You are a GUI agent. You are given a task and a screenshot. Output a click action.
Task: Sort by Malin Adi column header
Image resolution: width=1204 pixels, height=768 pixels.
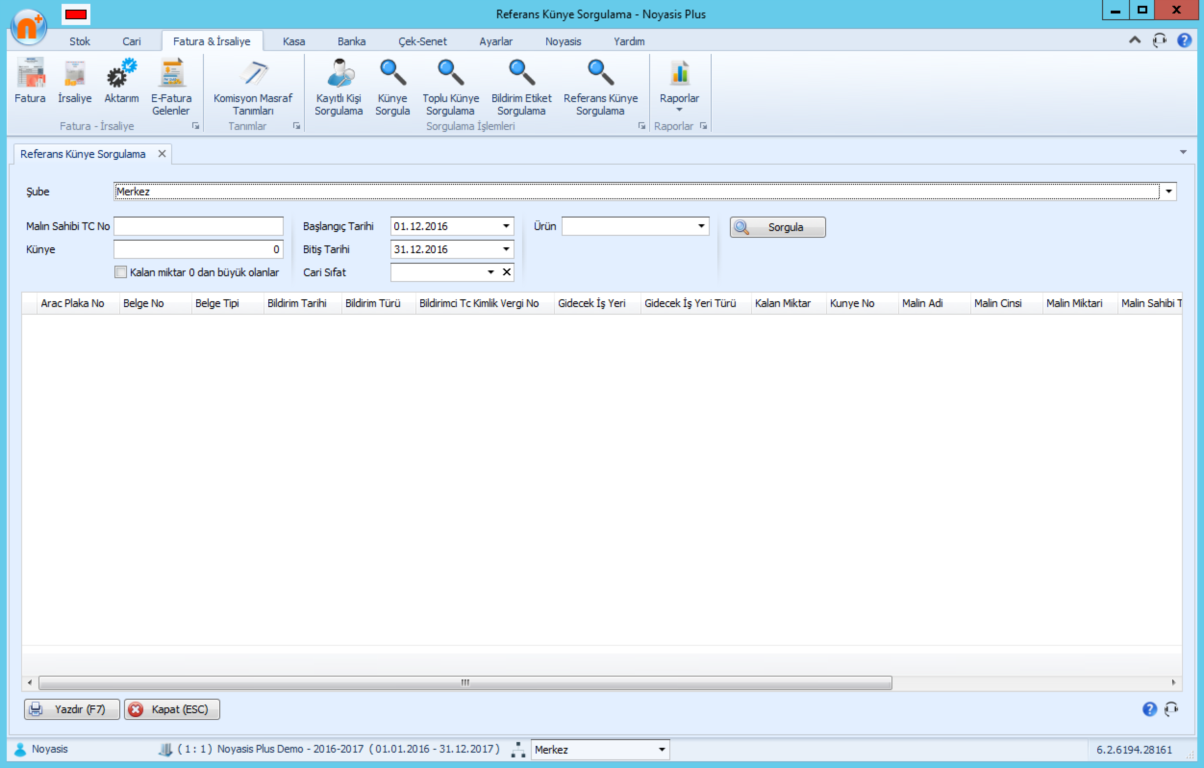point(934,303)
